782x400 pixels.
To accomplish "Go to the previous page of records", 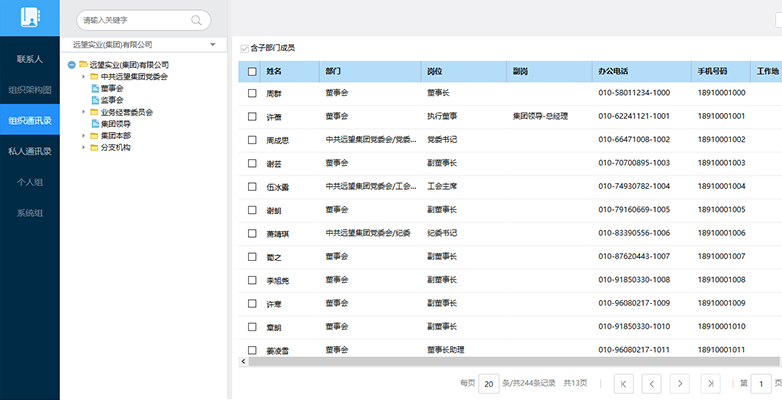I will tap(651, 383).
